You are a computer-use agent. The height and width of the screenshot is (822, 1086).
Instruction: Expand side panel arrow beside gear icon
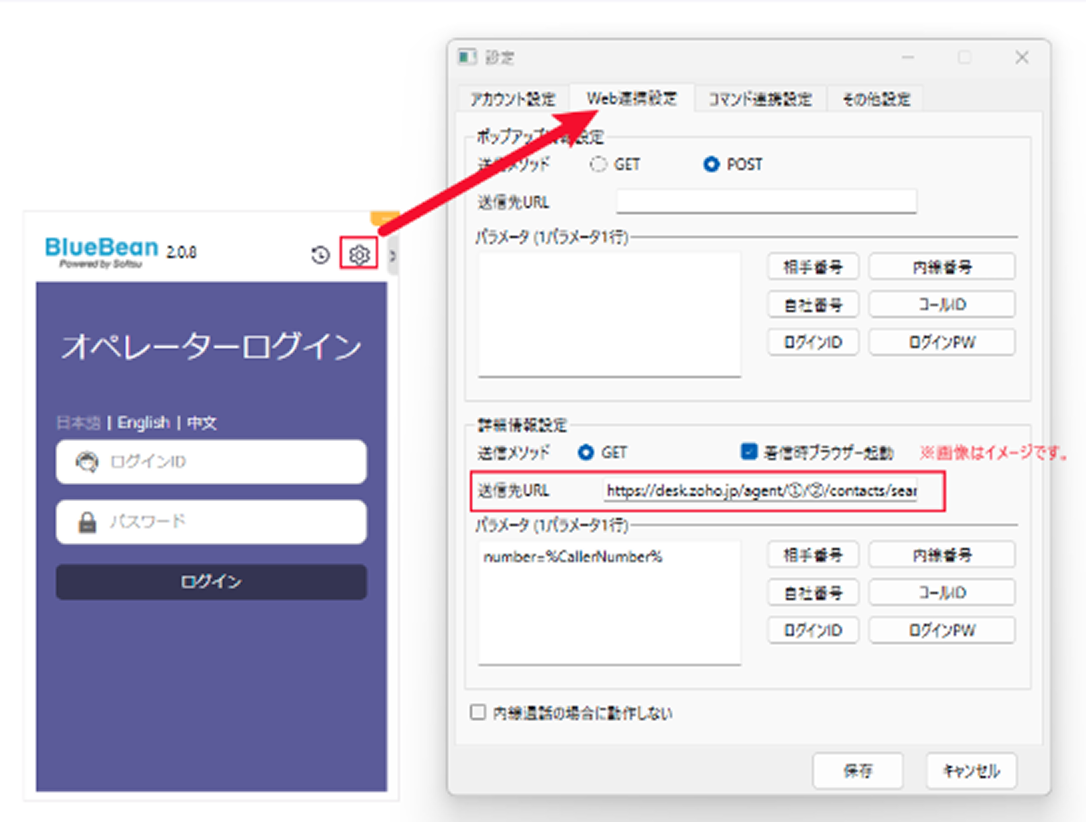tap(392, 256)
